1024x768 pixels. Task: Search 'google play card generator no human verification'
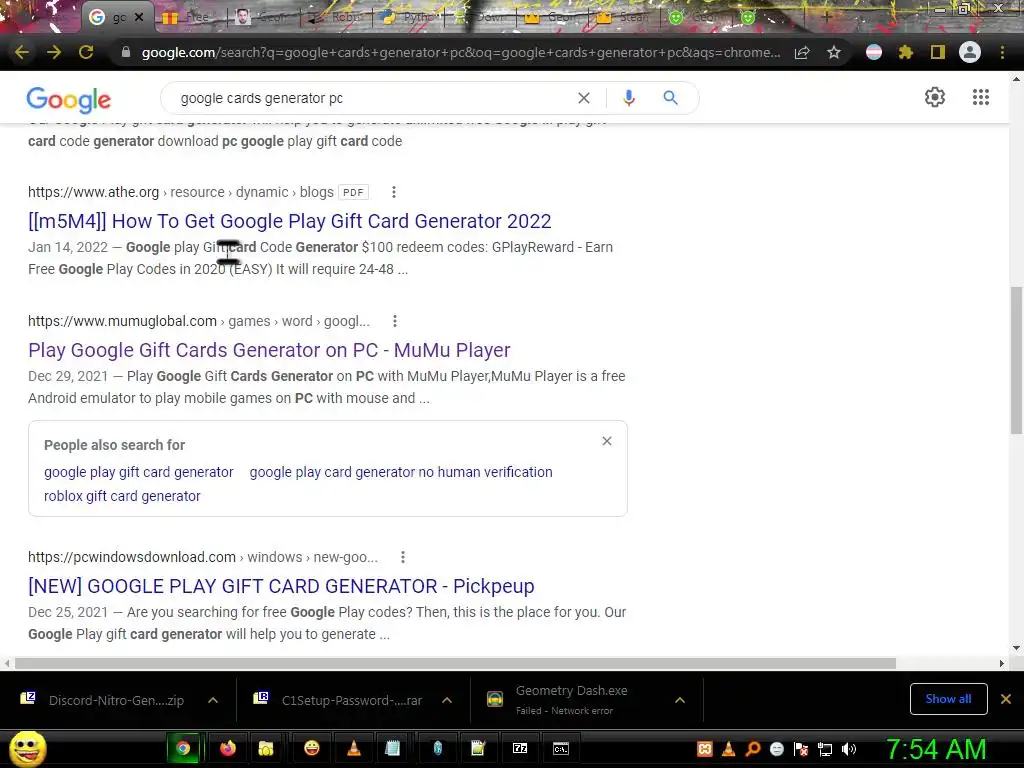click(x=401, y=472)
